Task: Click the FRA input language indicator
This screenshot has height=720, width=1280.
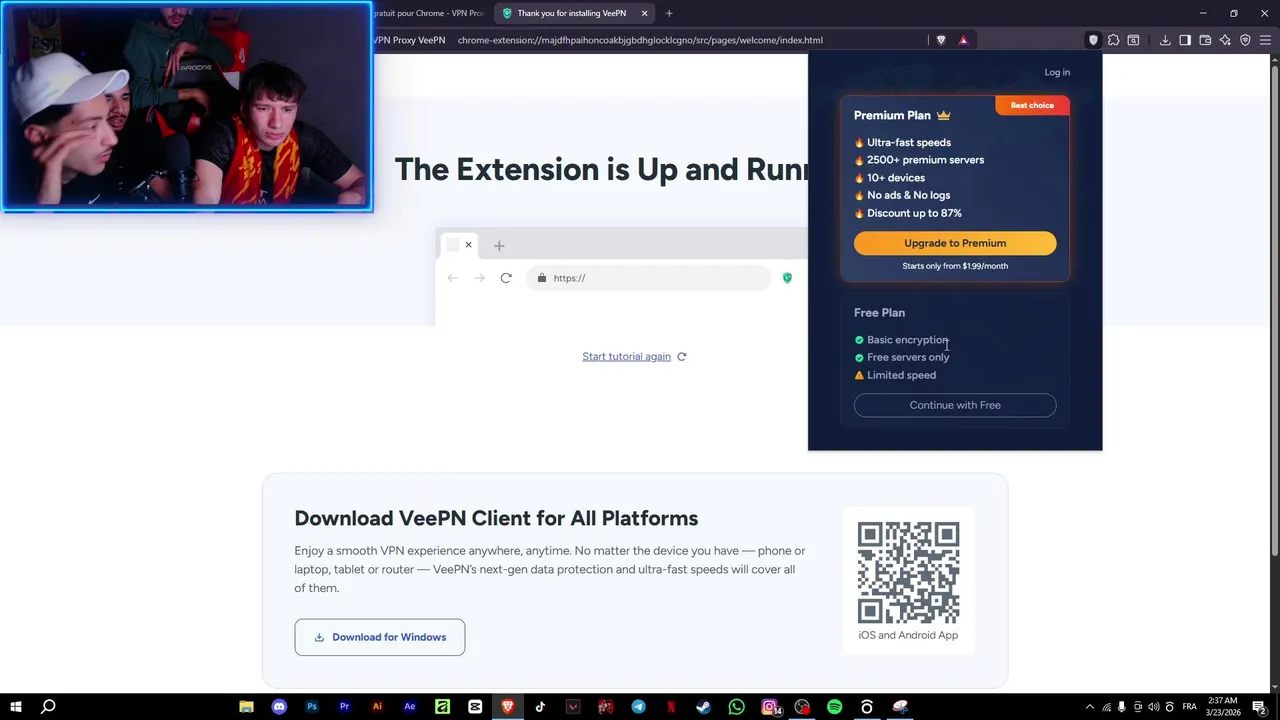Action: coord(1190,707)
